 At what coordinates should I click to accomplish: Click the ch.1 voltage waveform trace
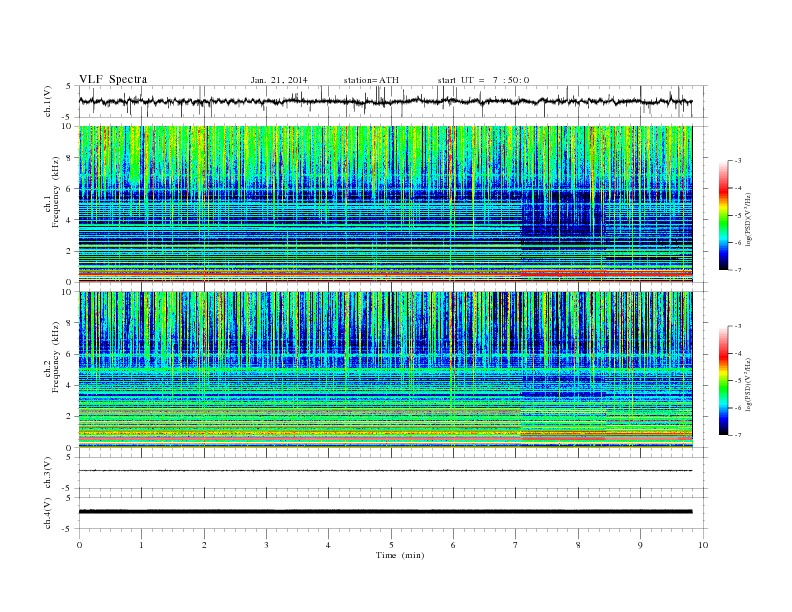385,101
